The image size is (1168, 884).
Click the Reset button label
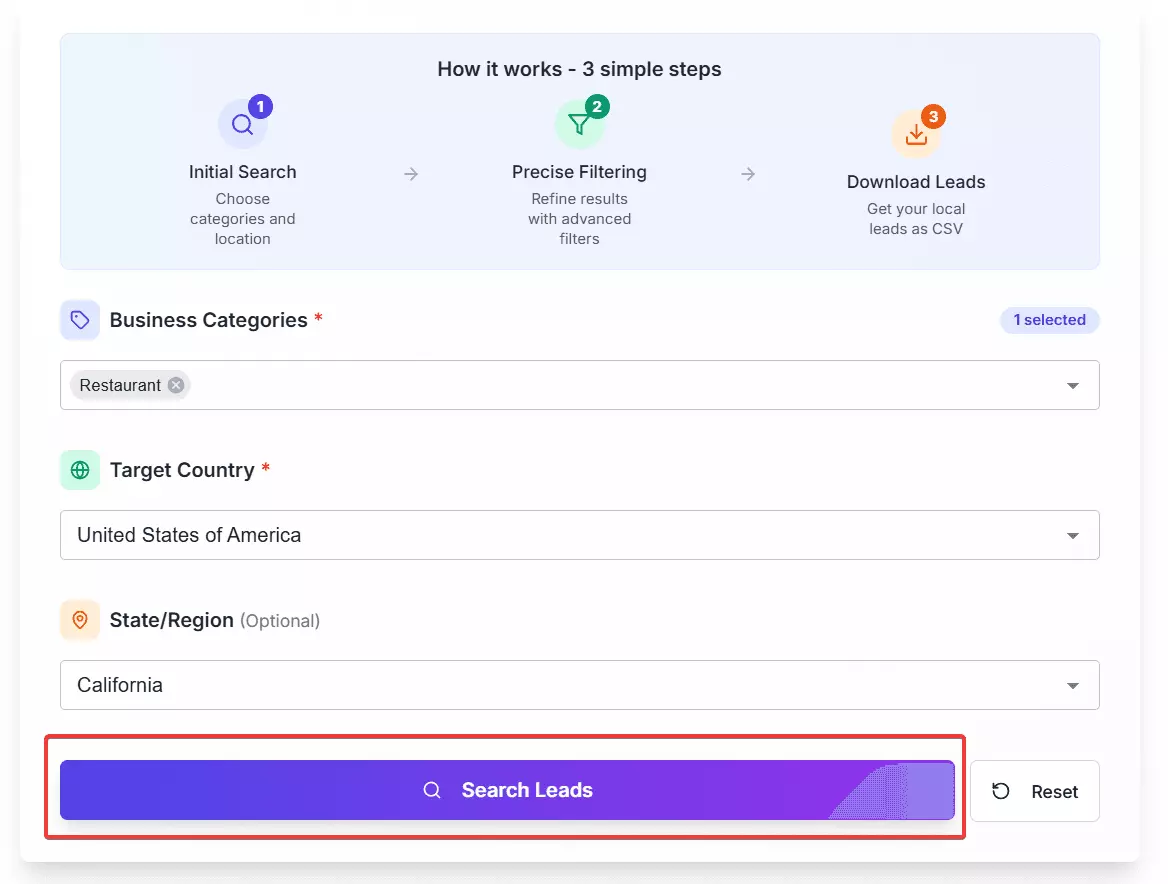pos(1055,792)
